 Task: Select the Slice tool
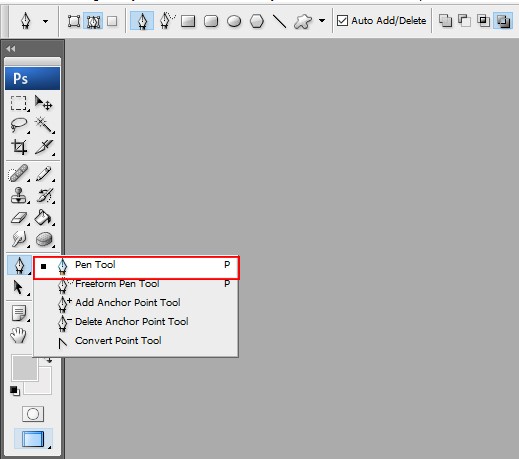(44, 147)
